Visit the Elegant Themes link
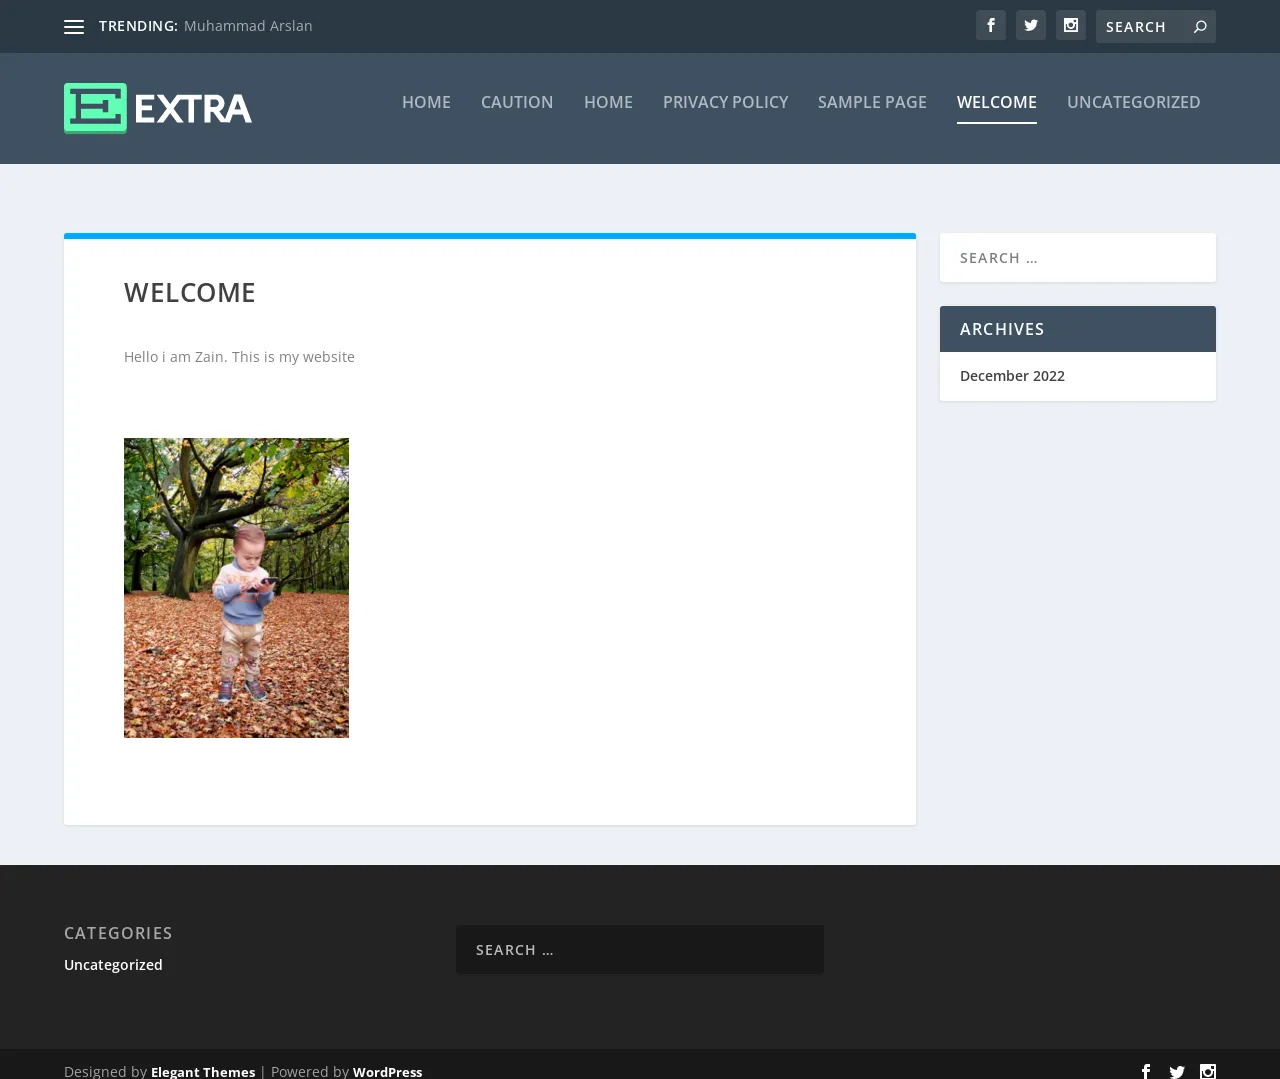This screenshot has height=1079, width=1280. (x=203, y=1071)
